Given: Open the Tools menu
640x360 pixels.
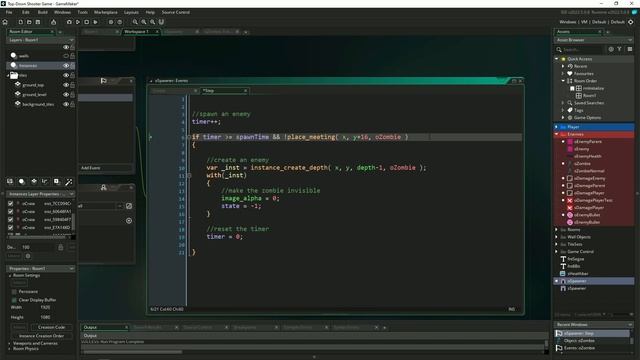Looking at the screenshot, I should click(x=82, y=12).
